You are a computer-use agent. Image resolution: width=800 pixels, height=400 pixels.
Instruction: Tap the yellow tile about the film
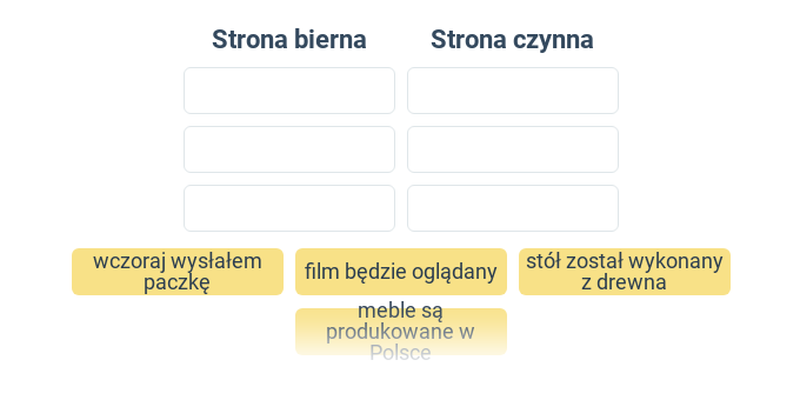(401, 271)
